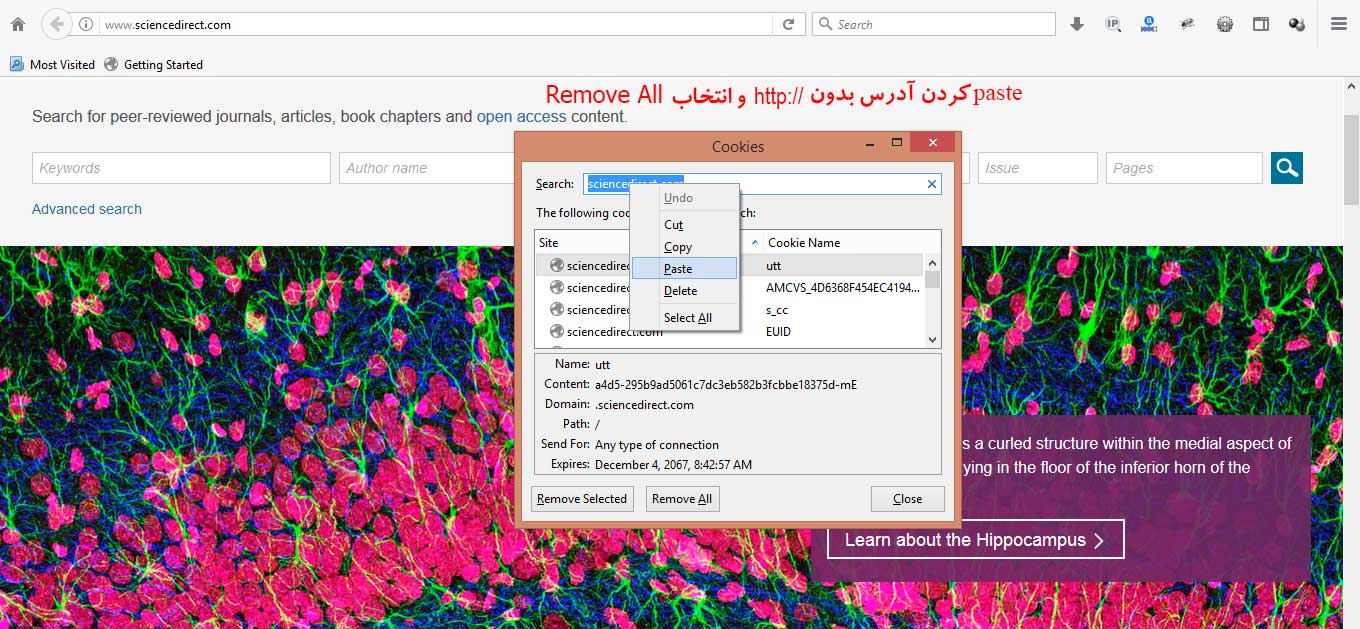Screen dimensions: 1360x629
Task: Click the Expires date value
Action: point(673,465)
